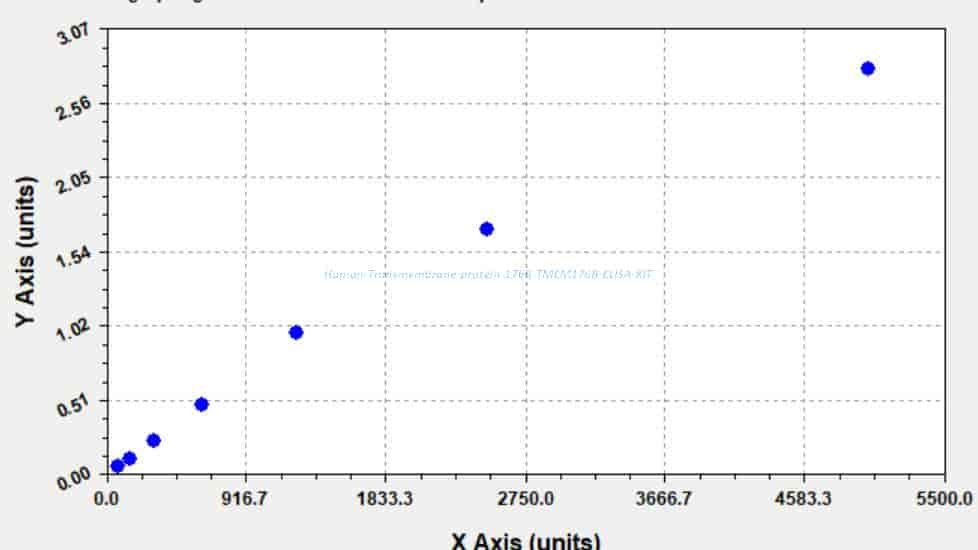This screenshot has width=978, height=550.
Task: Click the Y Axis (units) label
Action: [x=26, y=251]
